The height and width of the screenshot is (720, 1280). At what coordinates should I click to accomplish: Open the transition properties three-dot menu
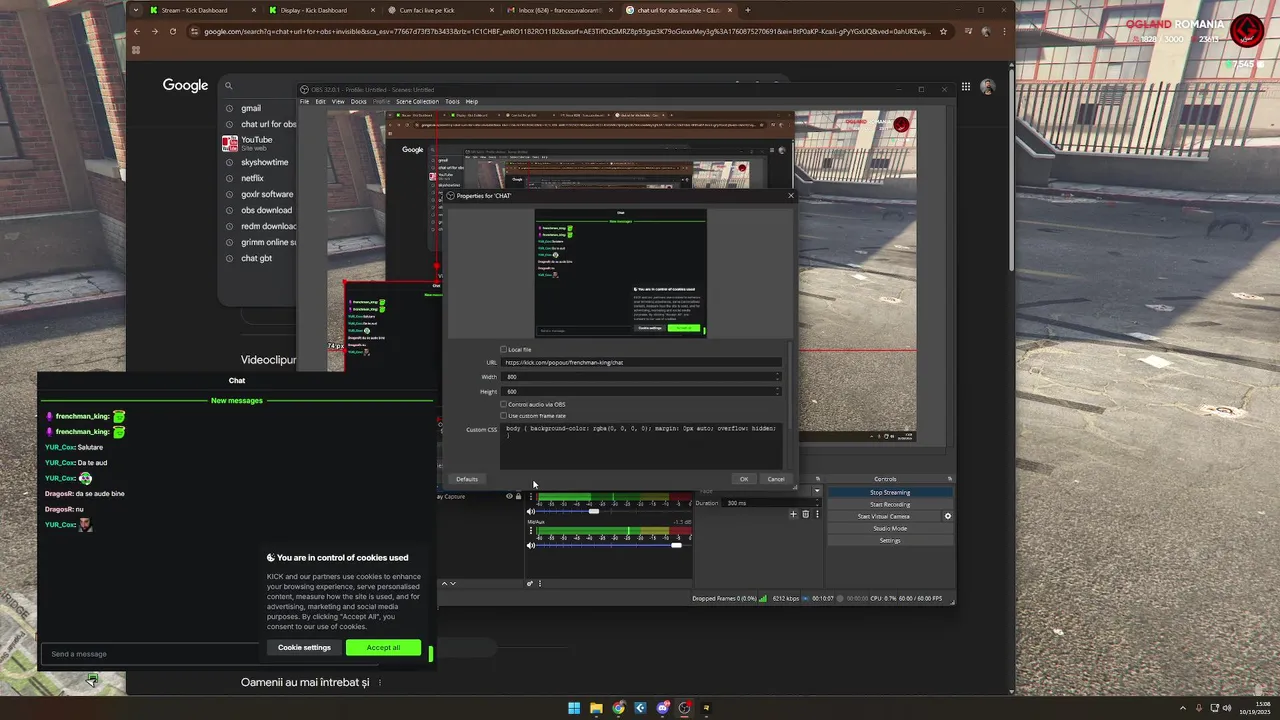click(817, 514)
